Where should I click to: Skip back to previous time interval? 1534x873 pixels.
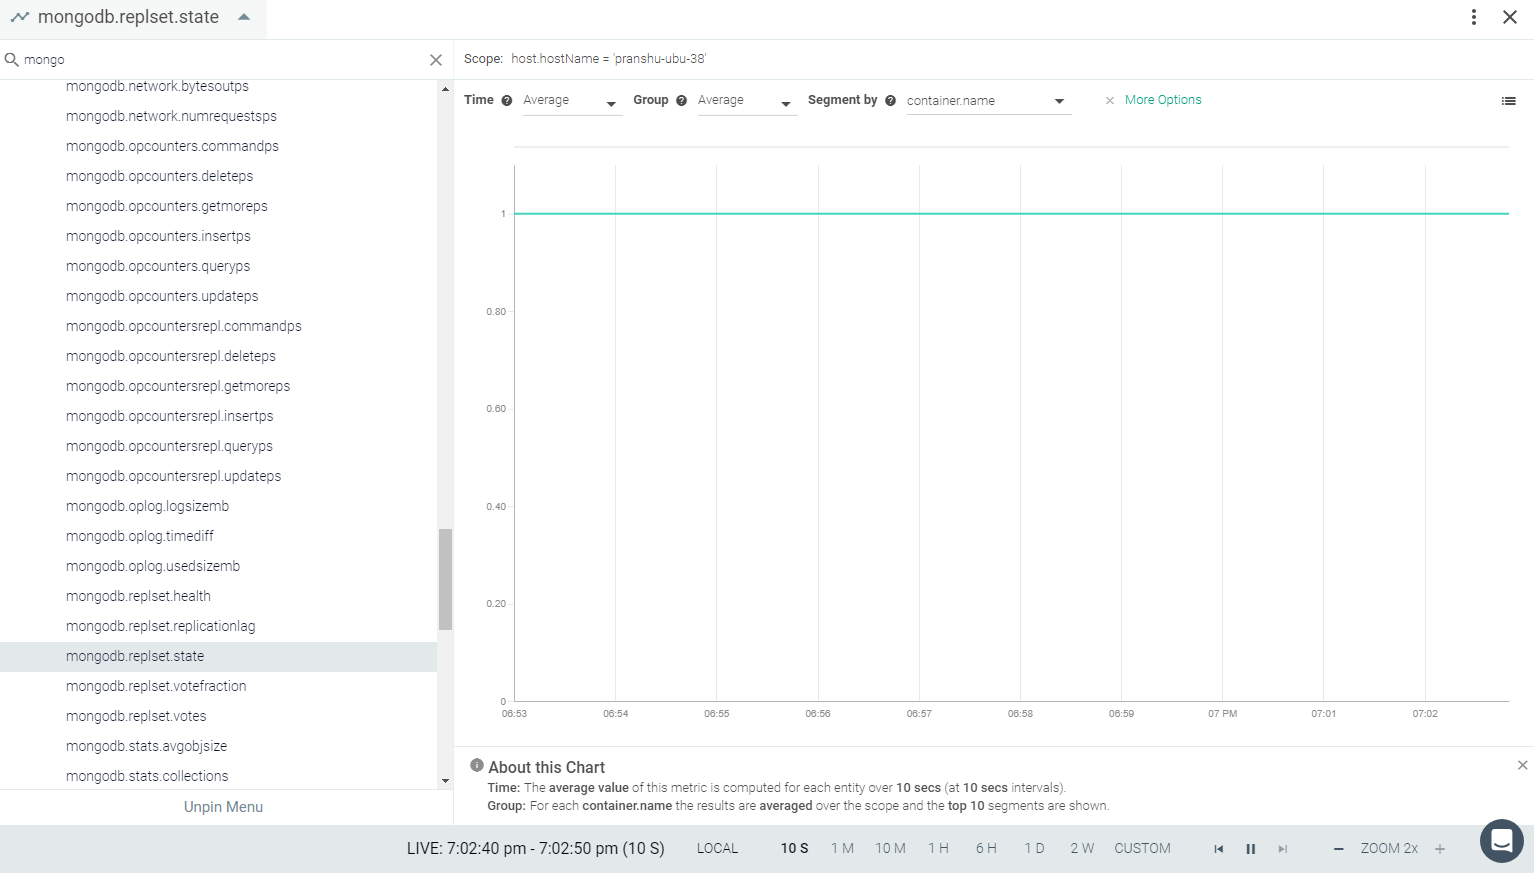pos(1218,849)
